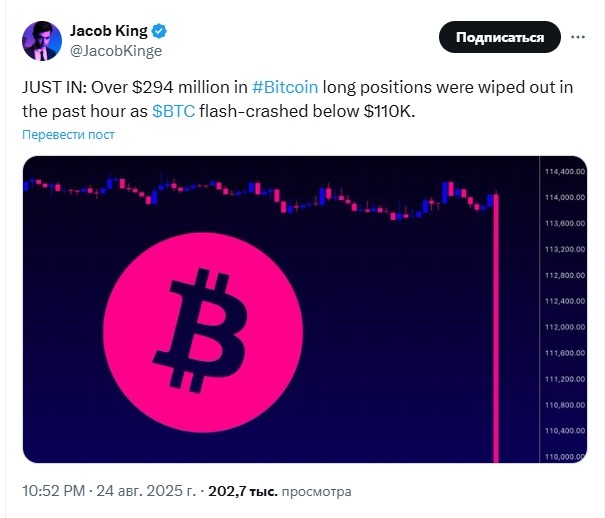605x518 pixels.
Task: Click the long red crash candle
Action: [496, 330]
